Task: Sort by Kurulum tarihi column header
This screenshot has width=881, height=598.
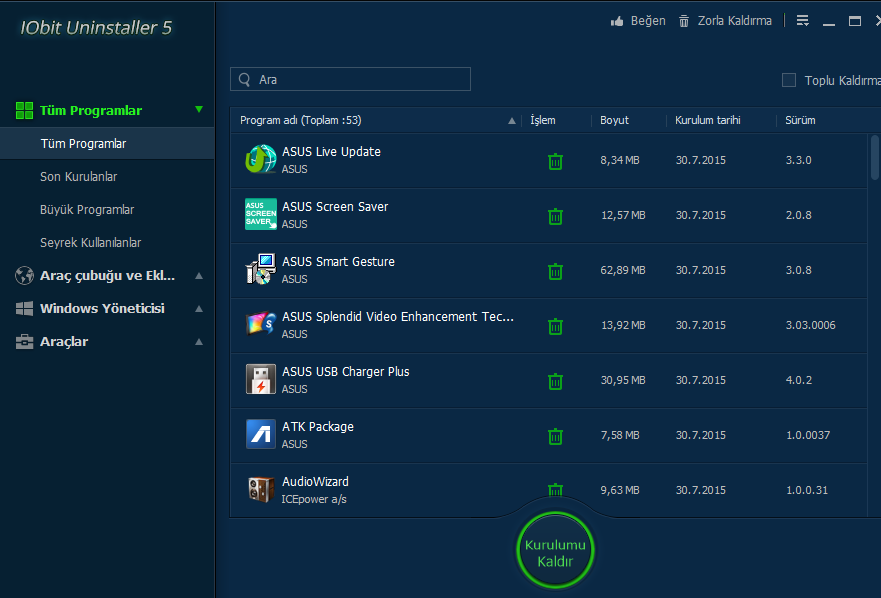Action: pos(708,120)
